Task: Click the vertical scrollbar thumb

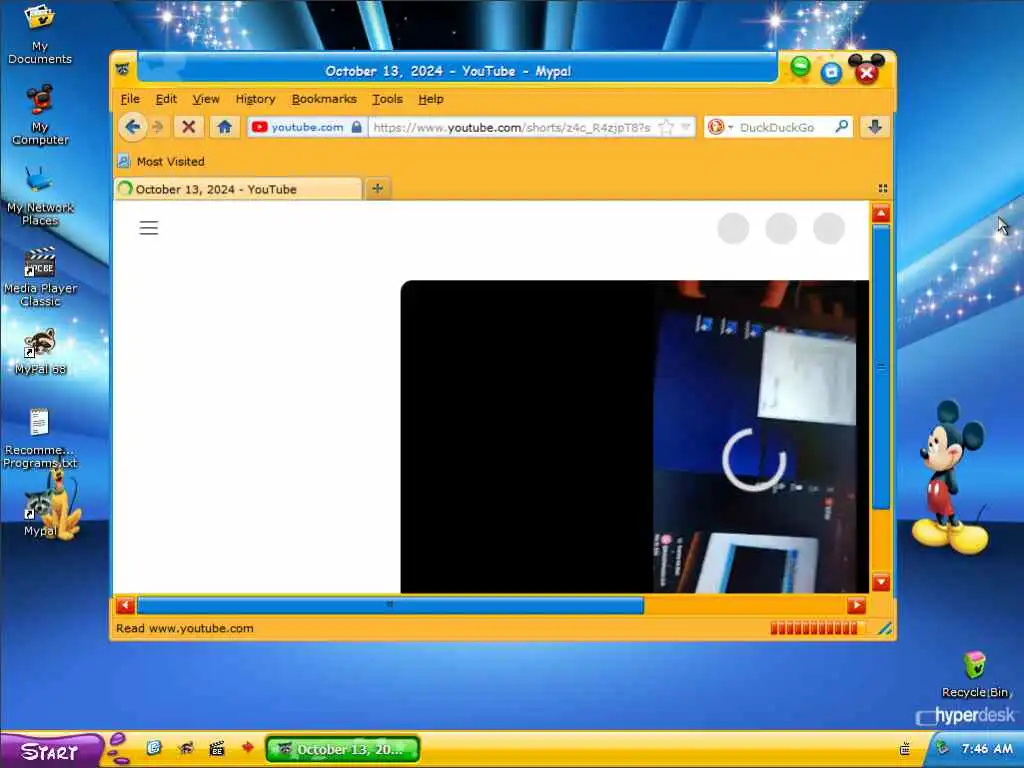Action: point(881,367)
